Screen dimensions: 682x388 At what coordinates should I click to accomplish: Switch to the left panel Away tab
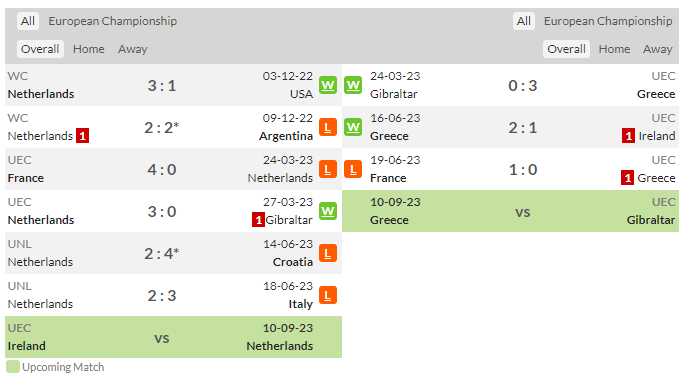click(x=133, y=49)
